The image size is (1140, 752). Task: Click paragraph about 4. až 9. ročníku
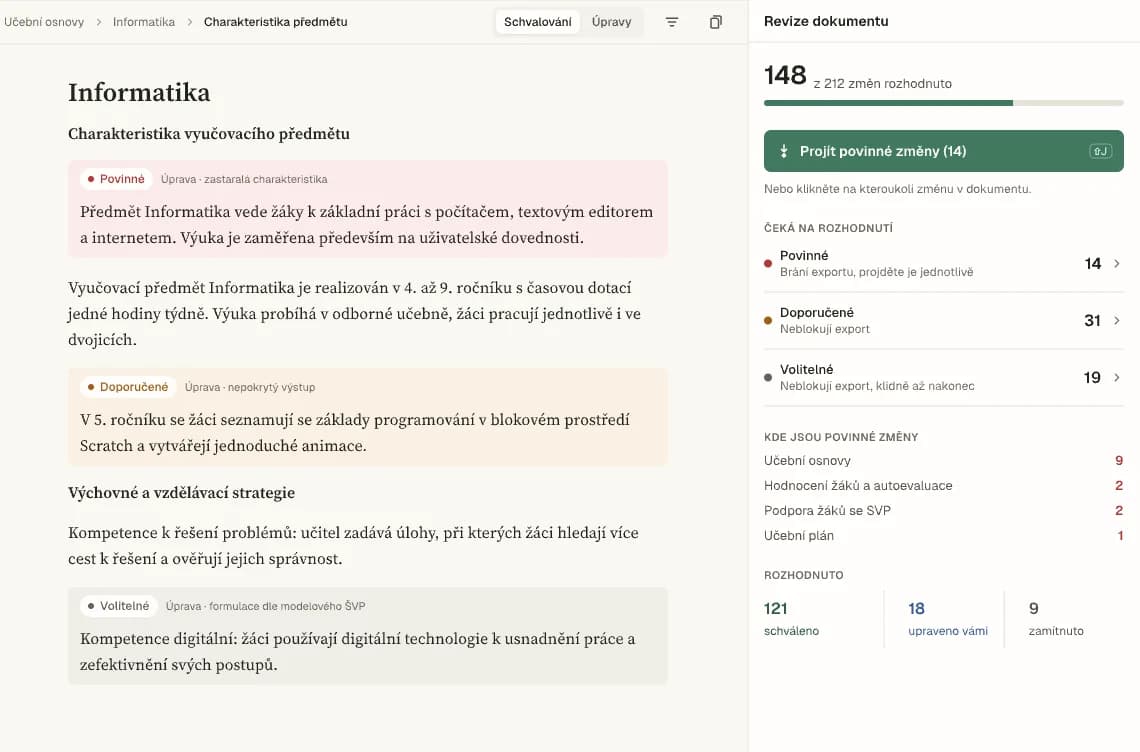354,313
